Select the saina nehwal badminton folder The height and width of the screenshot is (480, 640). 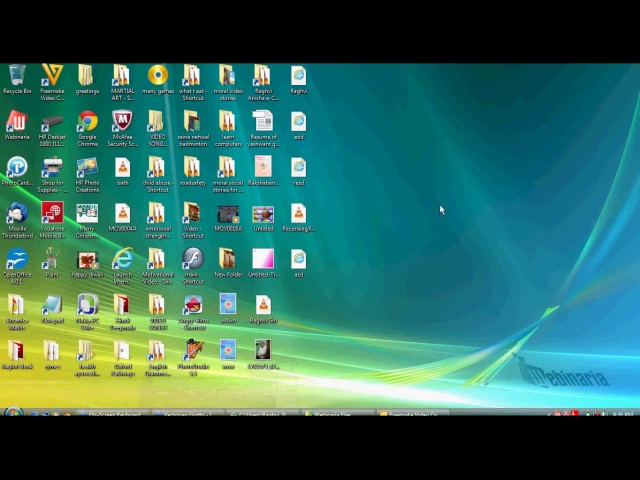click(x=193, y=129)
